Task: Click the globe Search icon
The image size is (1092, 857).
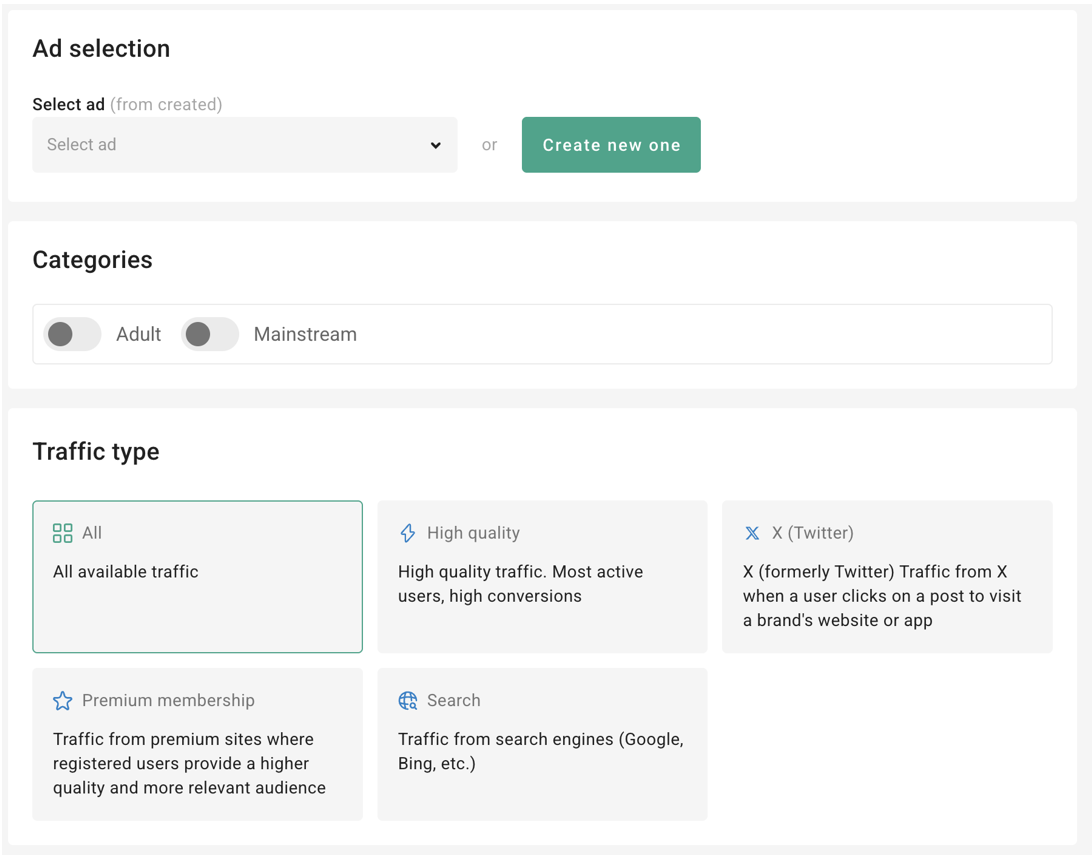Action: [408, 701]
